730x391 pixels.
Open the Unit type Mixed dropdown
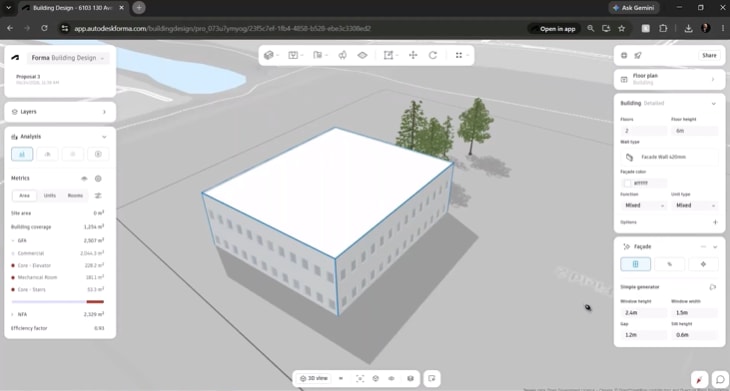coord(695,205)
